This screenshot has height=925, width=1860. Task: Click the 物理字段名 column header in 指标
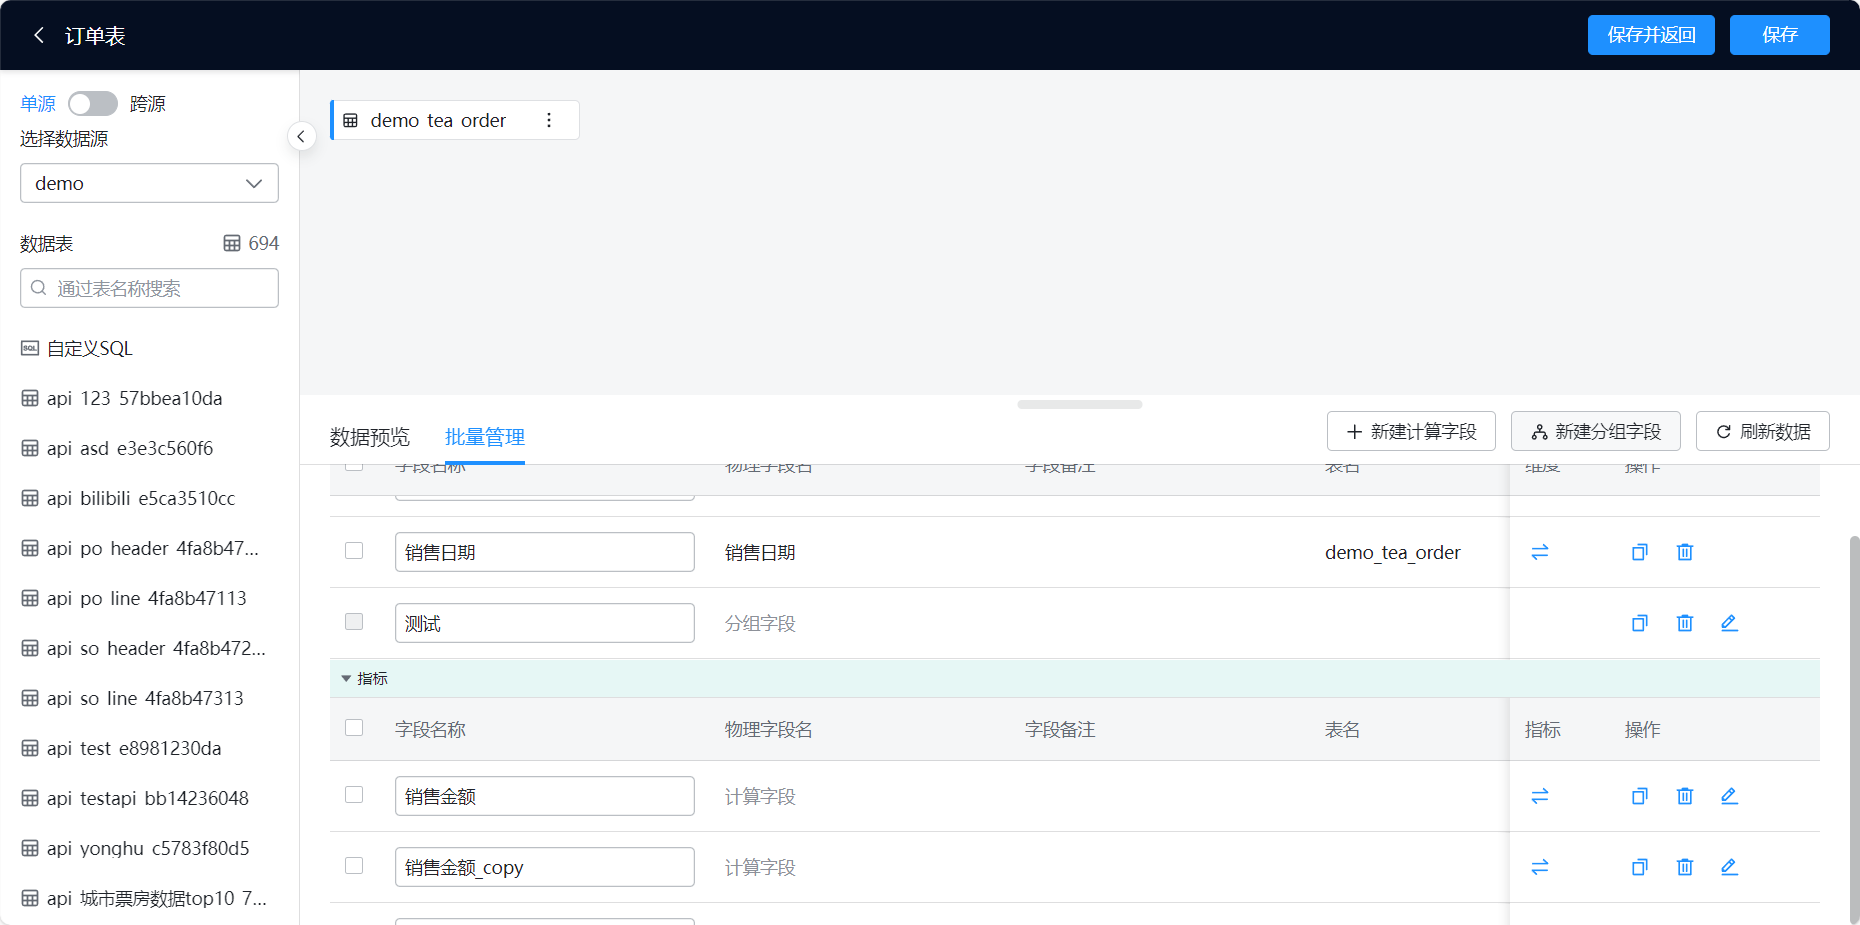[768, 730]
